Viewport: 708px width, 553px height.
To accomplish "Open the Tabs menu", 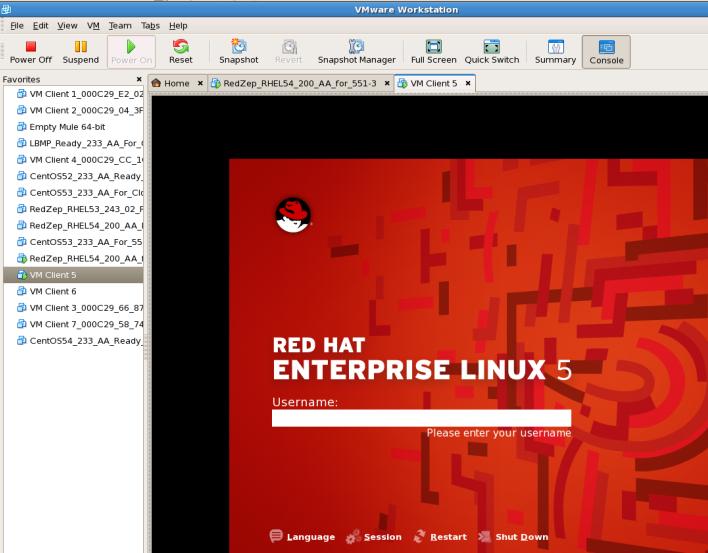I will click(150, 26).
